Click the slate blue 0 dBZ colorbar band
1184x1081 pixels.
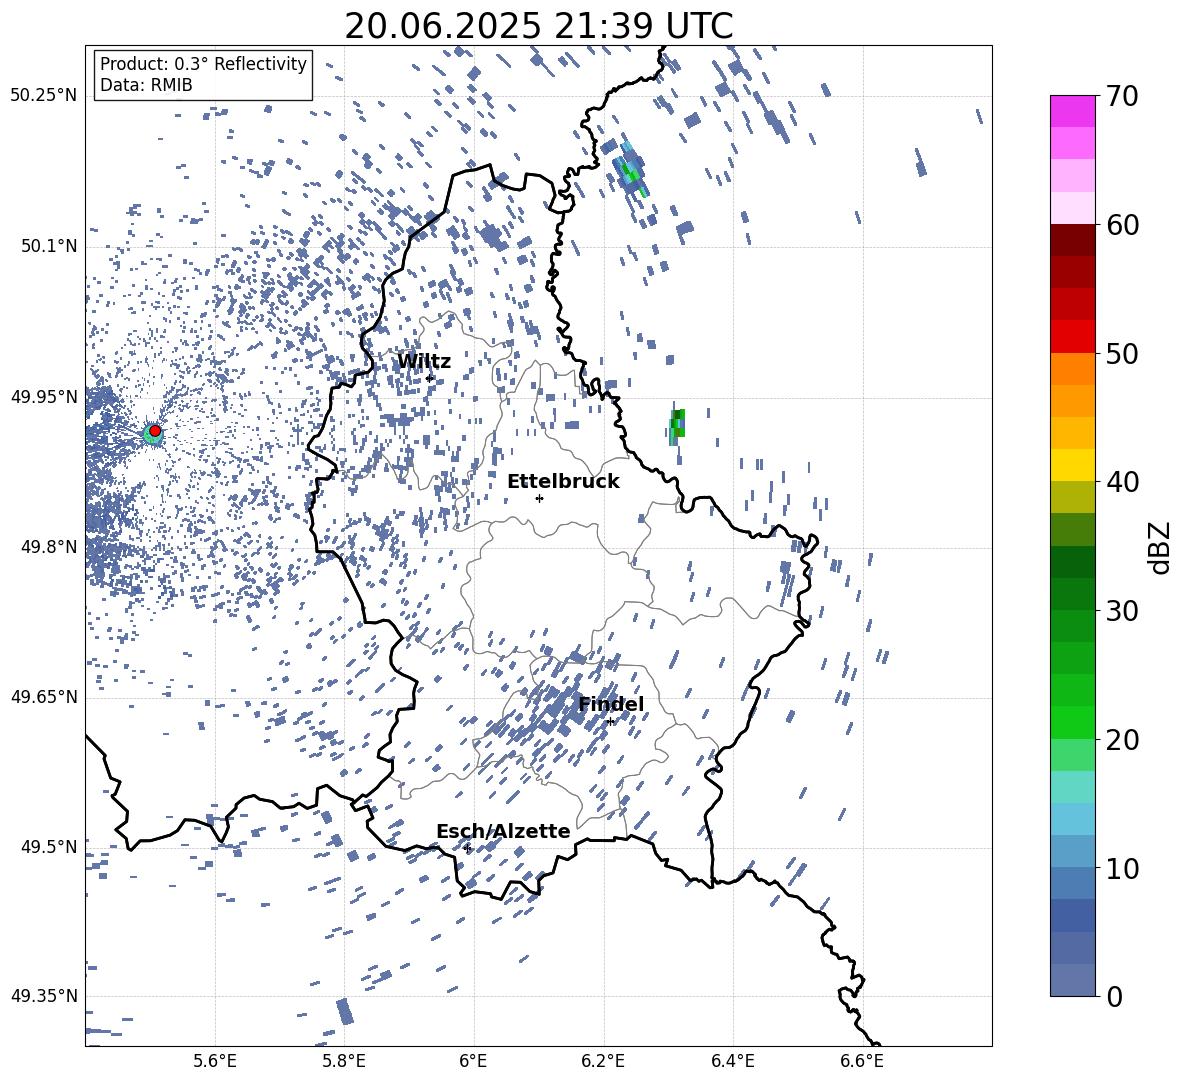click(x=1072, y=980)
